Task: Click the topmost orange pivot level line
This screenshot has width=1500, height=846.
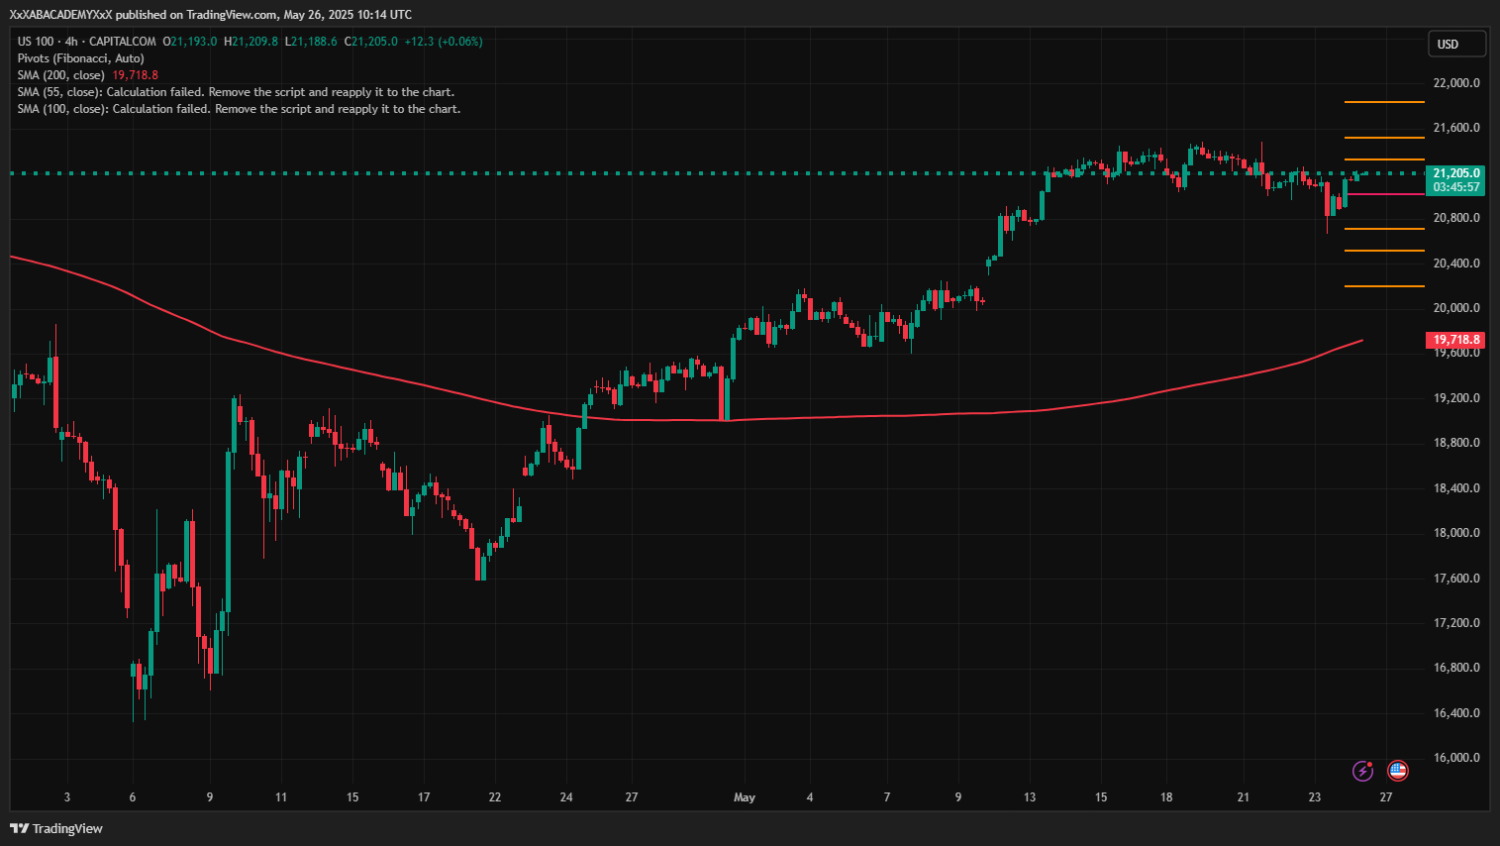Action: (1384, 102)
